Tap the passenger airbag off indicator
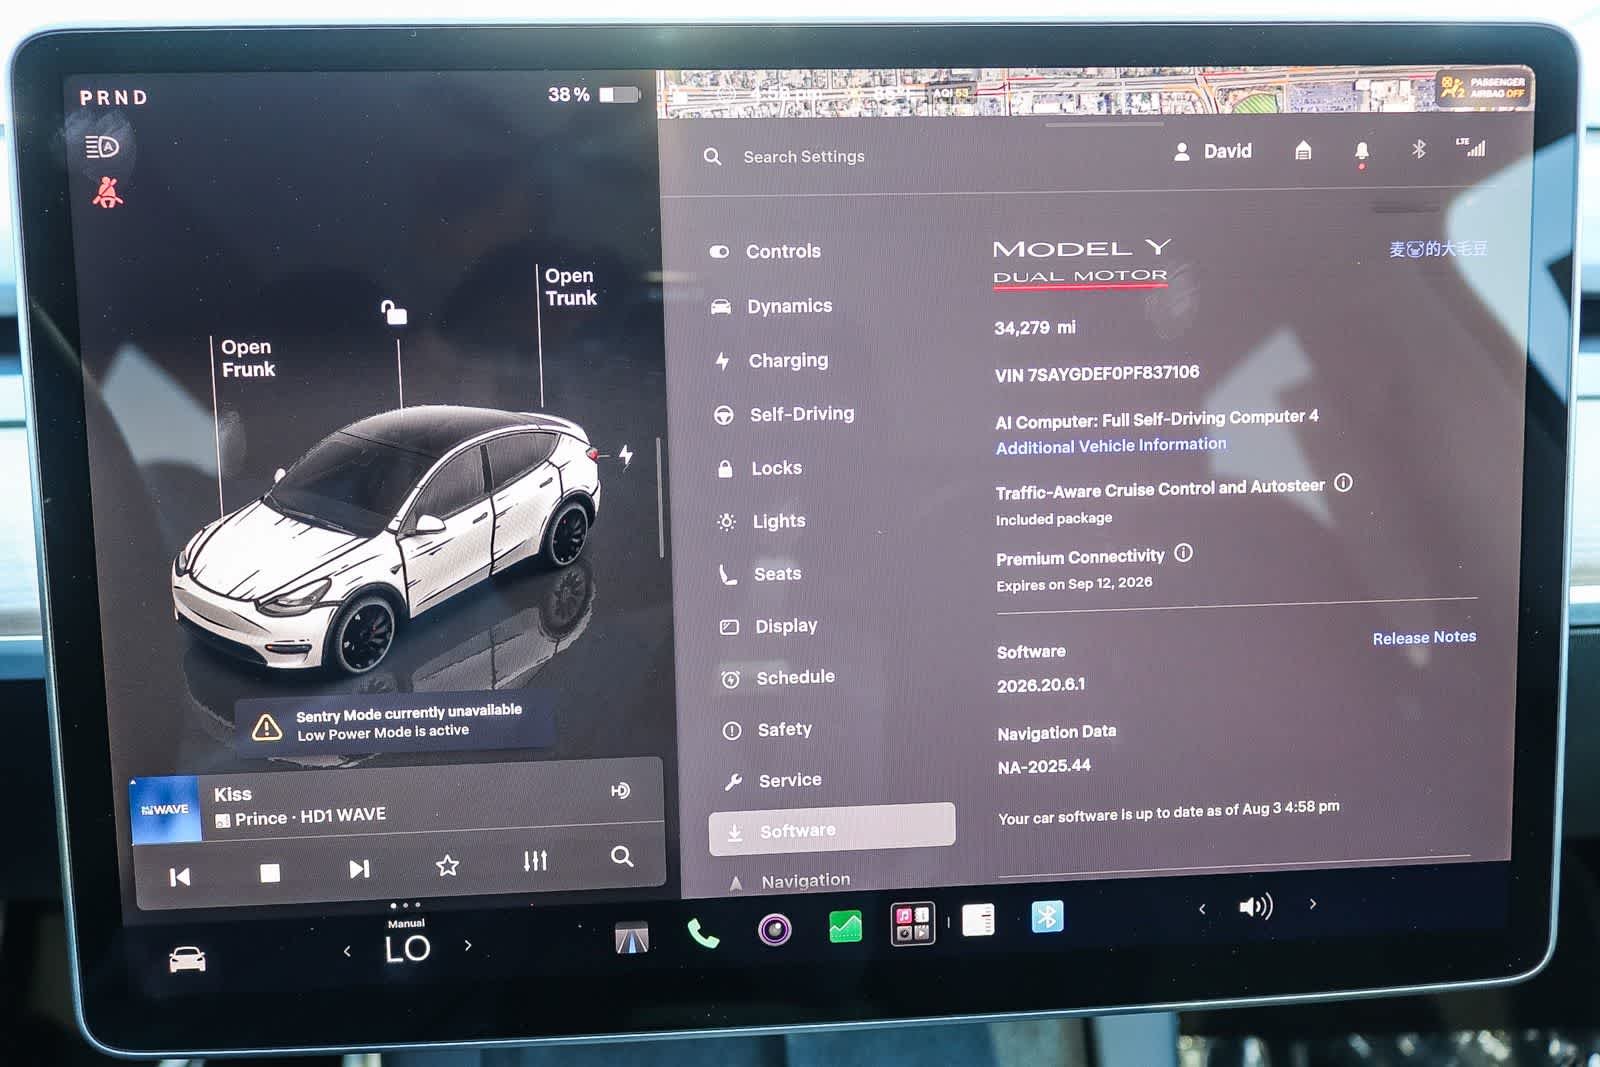 pyautogui.click(x=1483, y=88)
